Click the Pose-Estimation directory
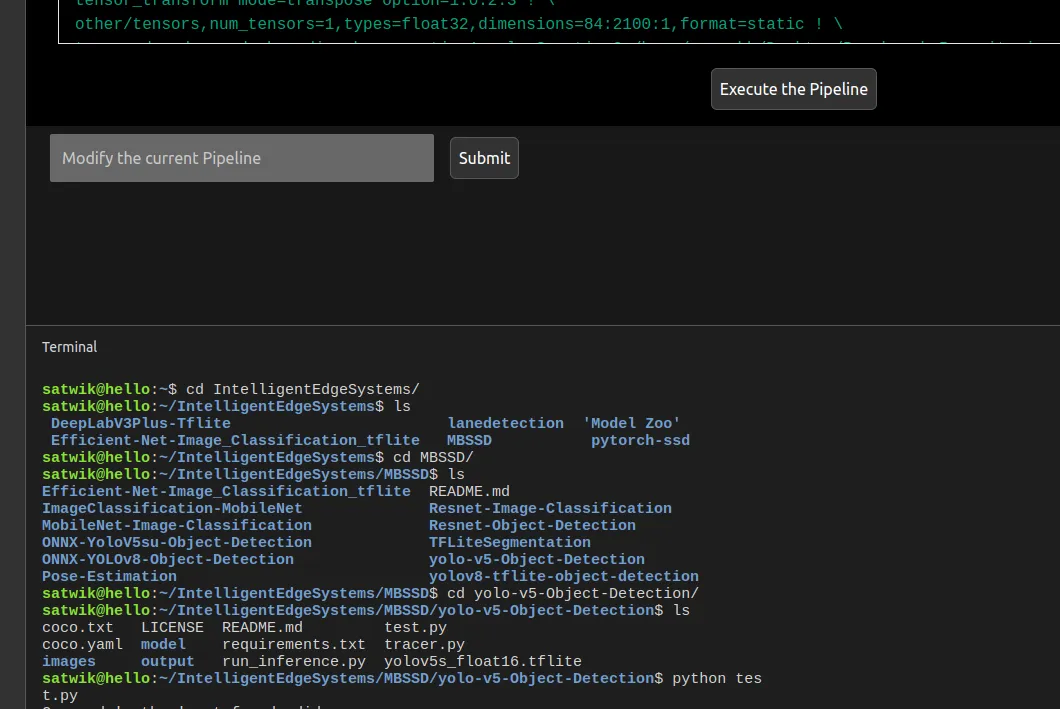 109,577
